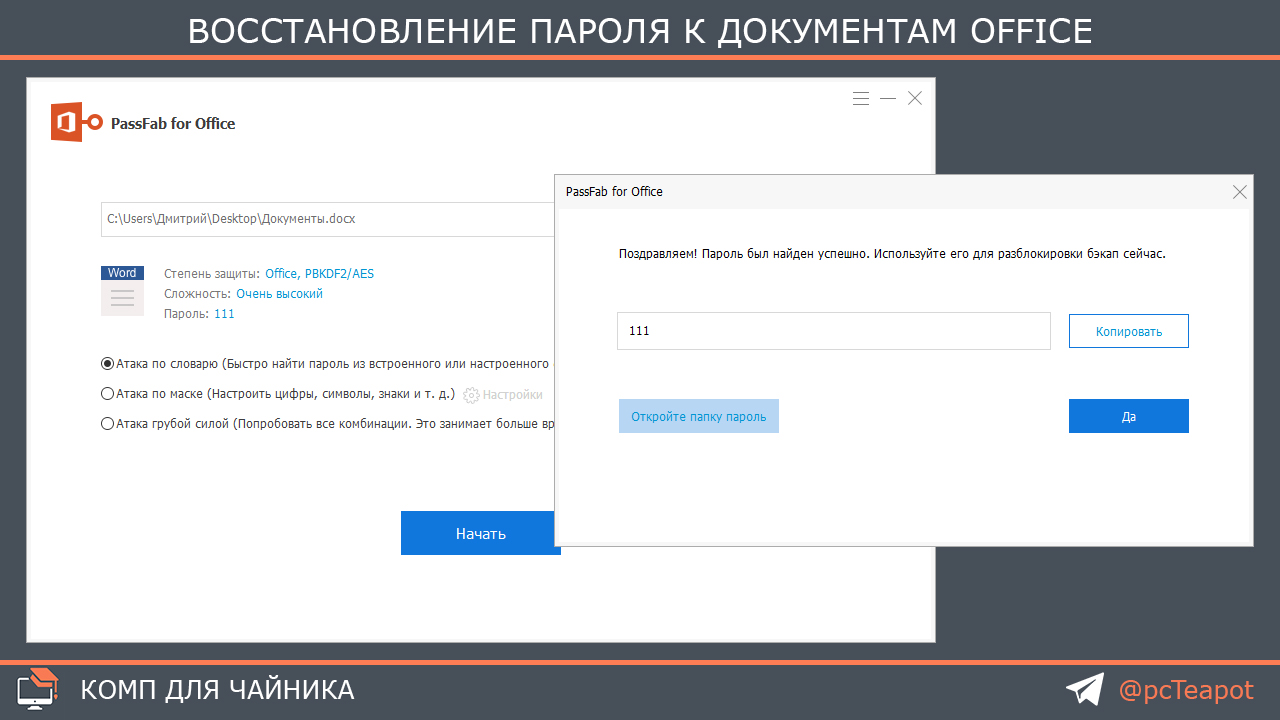
Task: Click the recovered password field showing 111
Action: (x=834, y=331)
